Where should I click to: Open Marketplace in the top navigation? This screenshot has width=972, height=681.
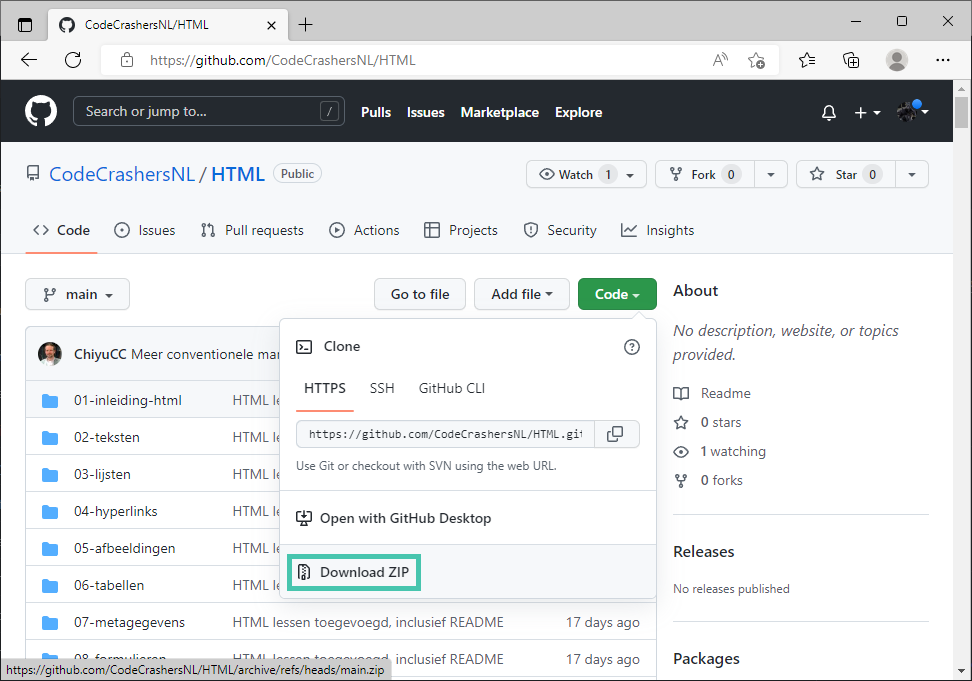(500, 112)
